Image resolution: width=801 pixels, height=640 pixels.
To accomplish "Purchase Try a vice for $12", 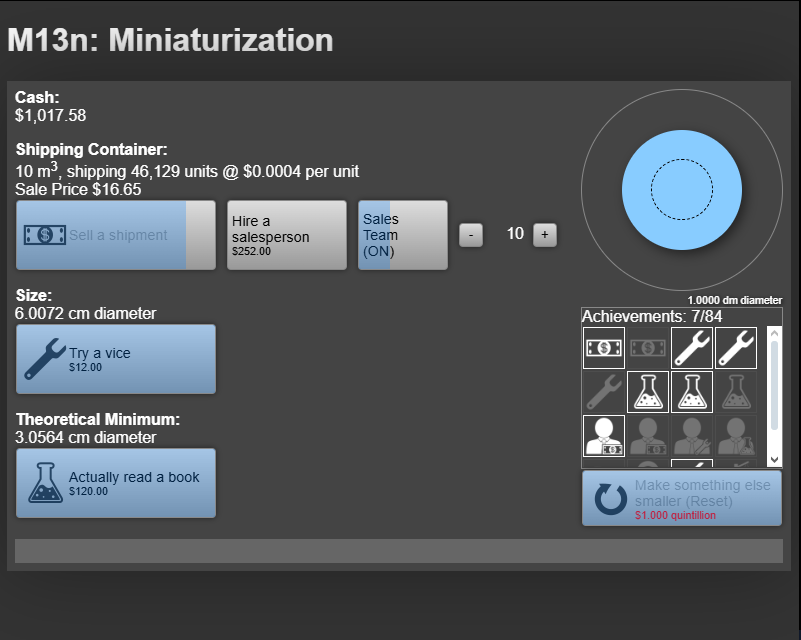I will (x=115, y=358).
